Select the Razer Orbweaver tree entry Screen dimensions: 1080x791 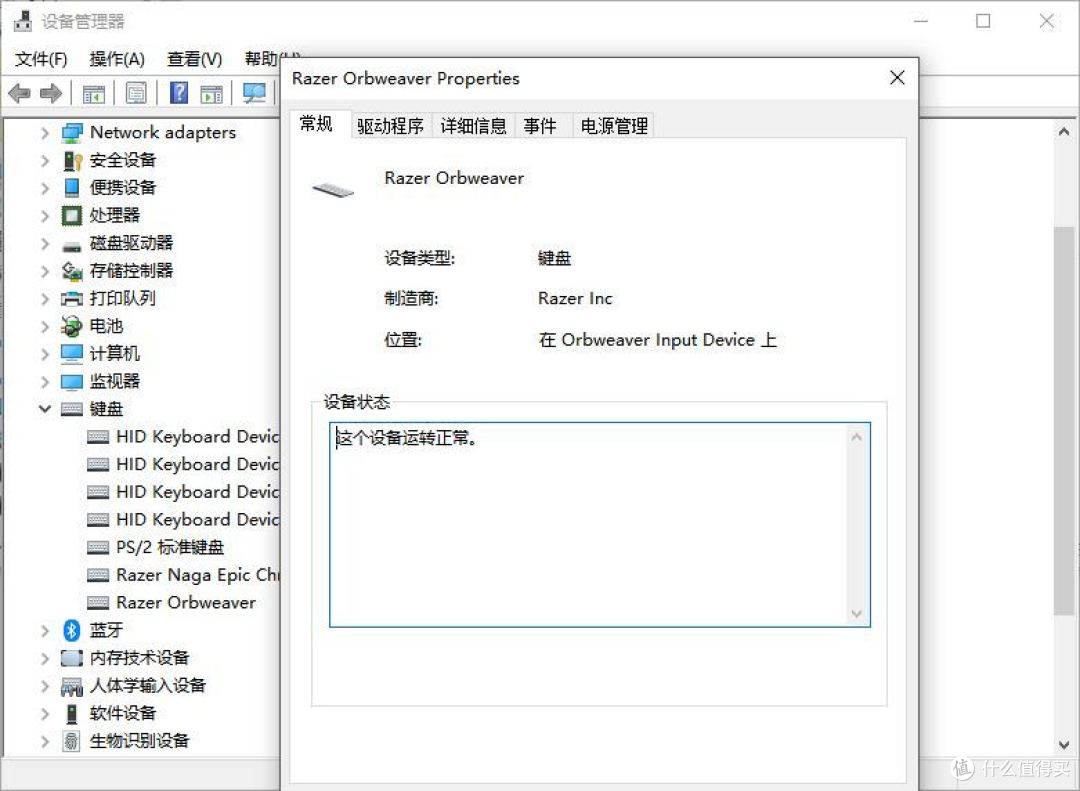click(x=186, y=602)
